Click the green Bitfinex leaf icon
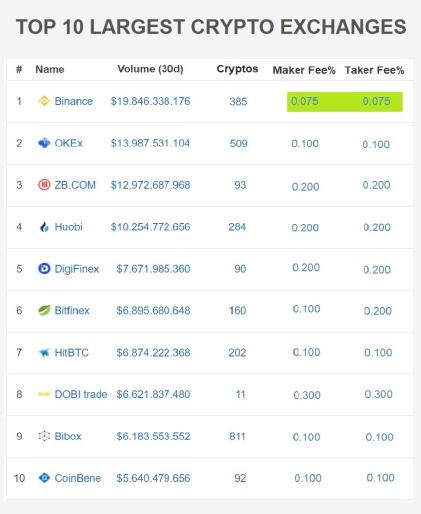 click(44, 310)
